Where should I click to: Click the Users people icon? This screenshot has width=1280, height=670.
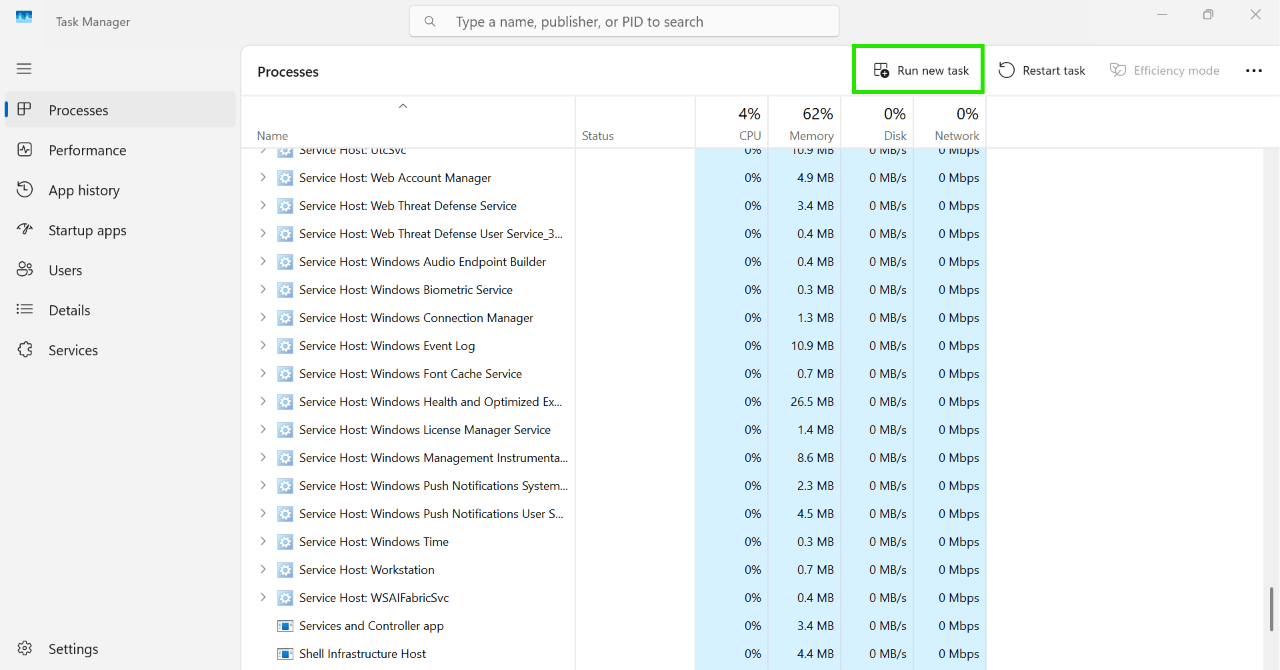pos(25,270)
